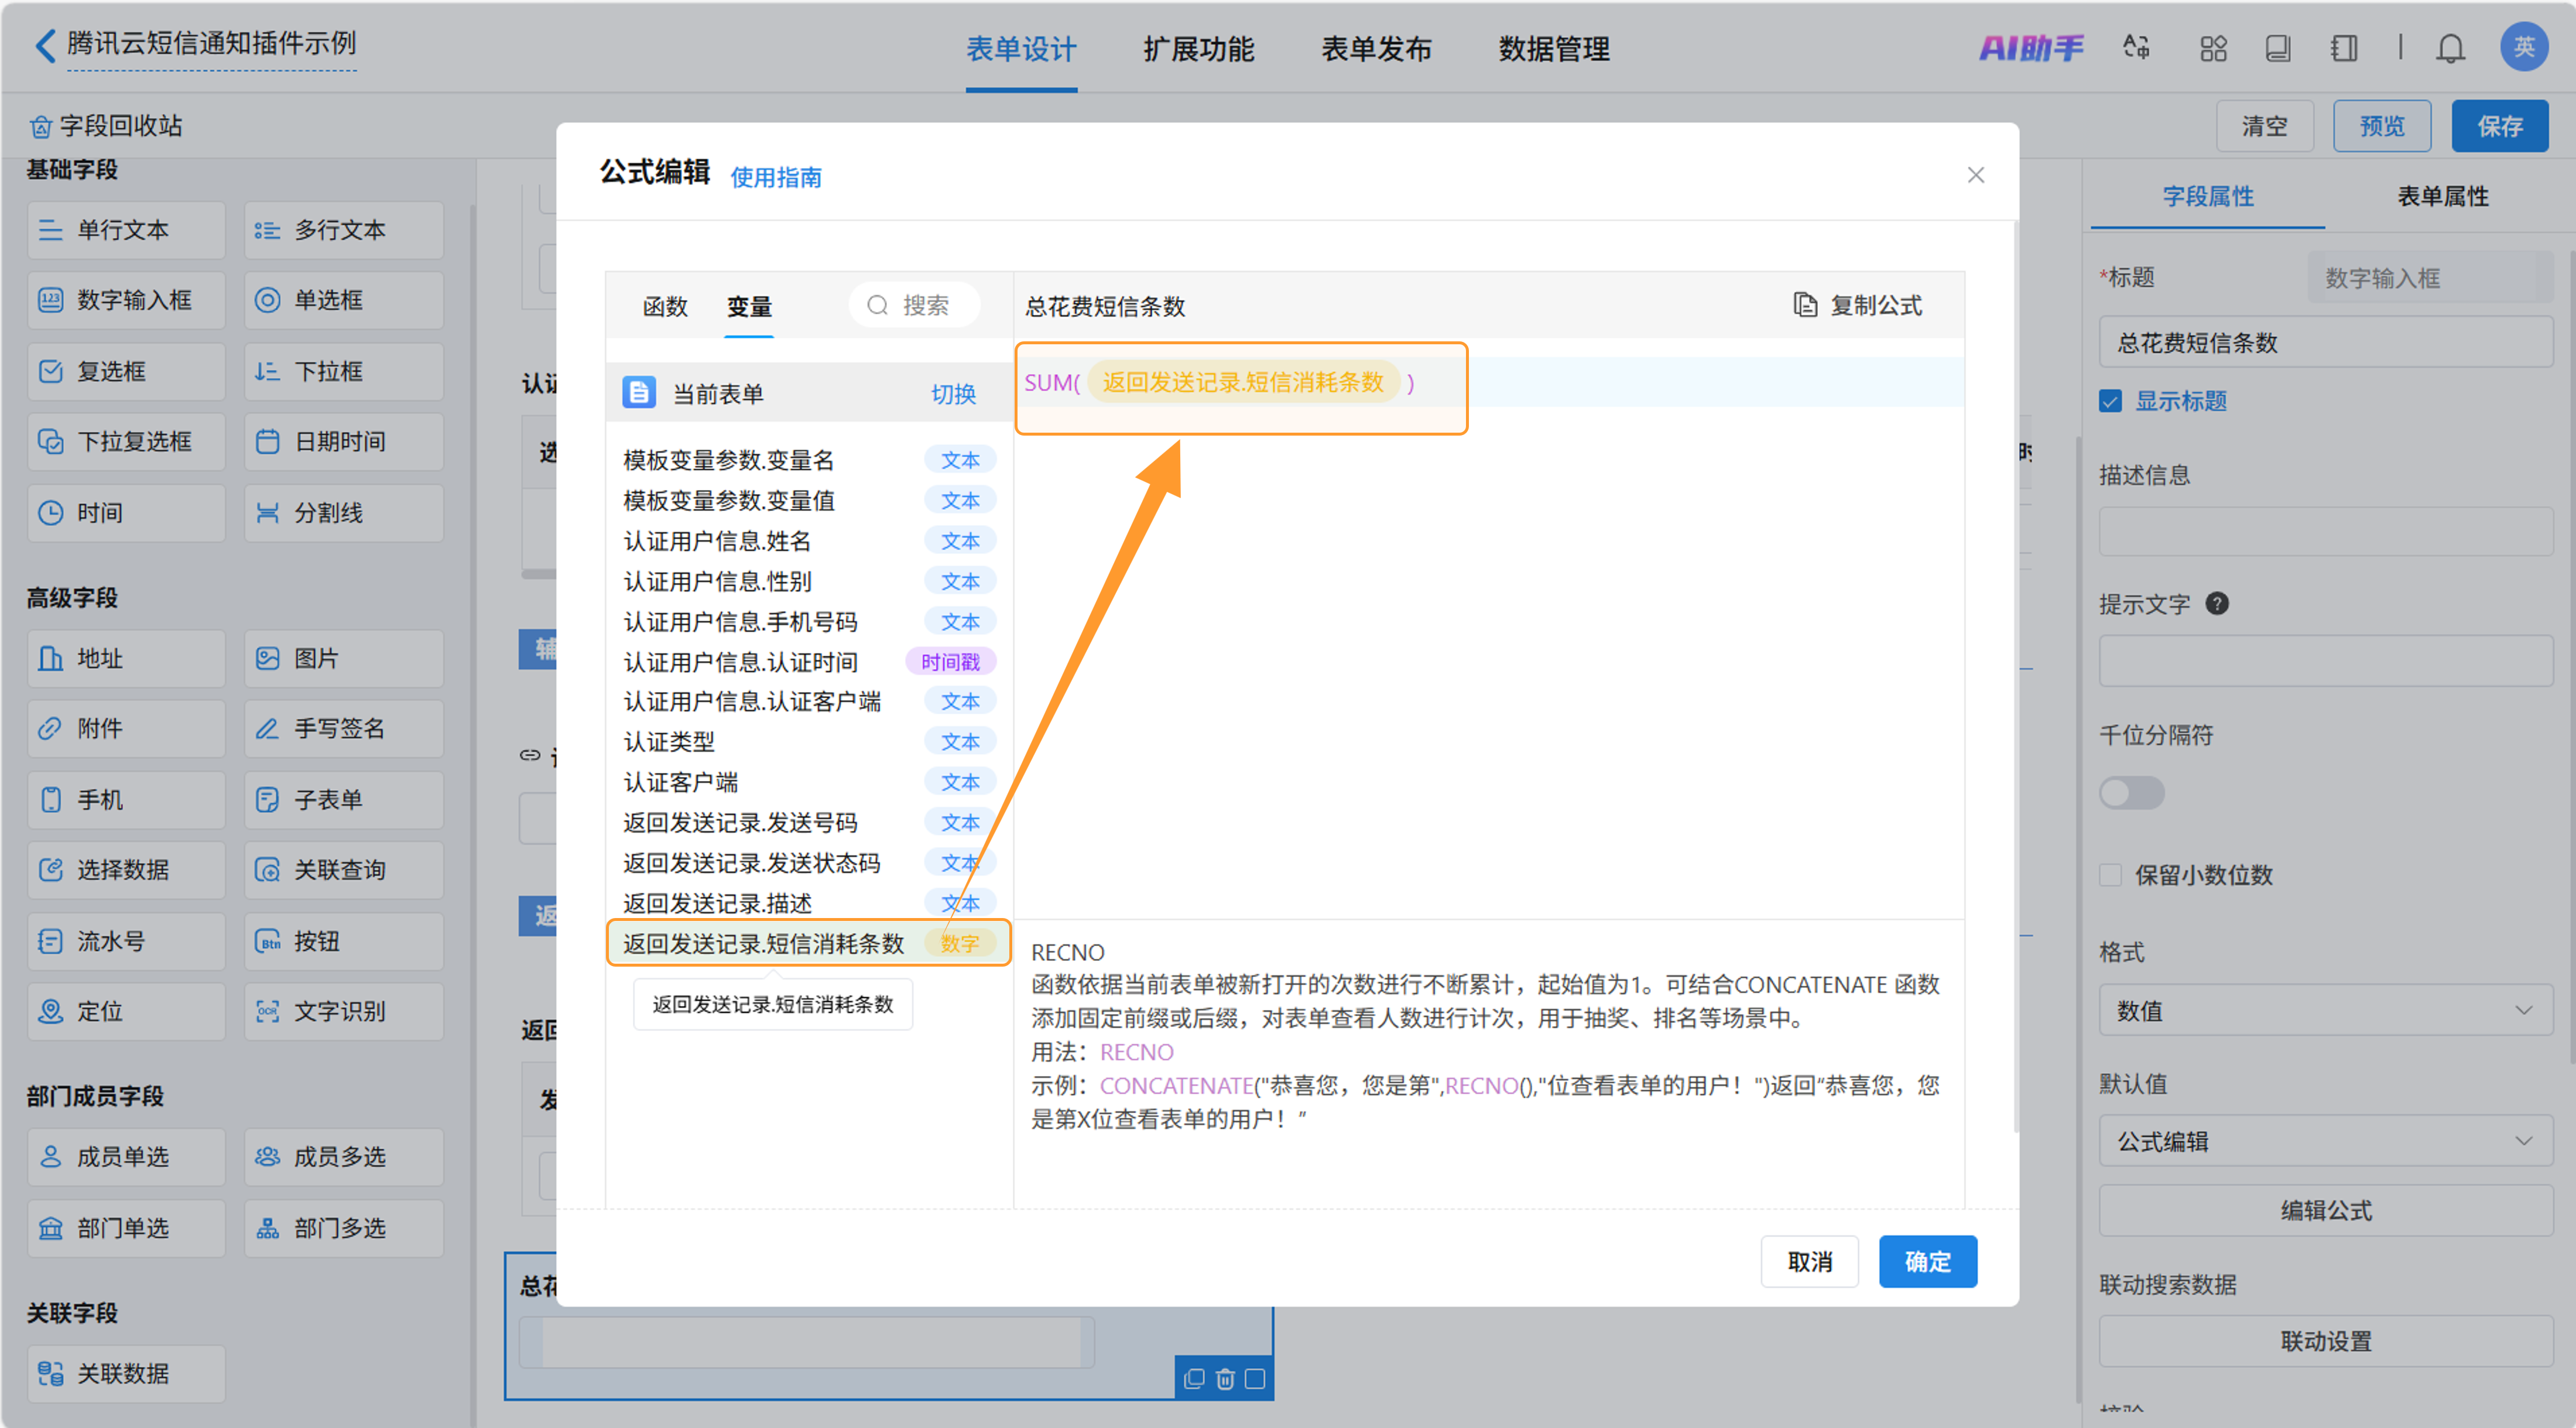Open the 扩展功能 top tab
The width and height of the screenshot is (2576, 1428).
tap(1198, 49)
